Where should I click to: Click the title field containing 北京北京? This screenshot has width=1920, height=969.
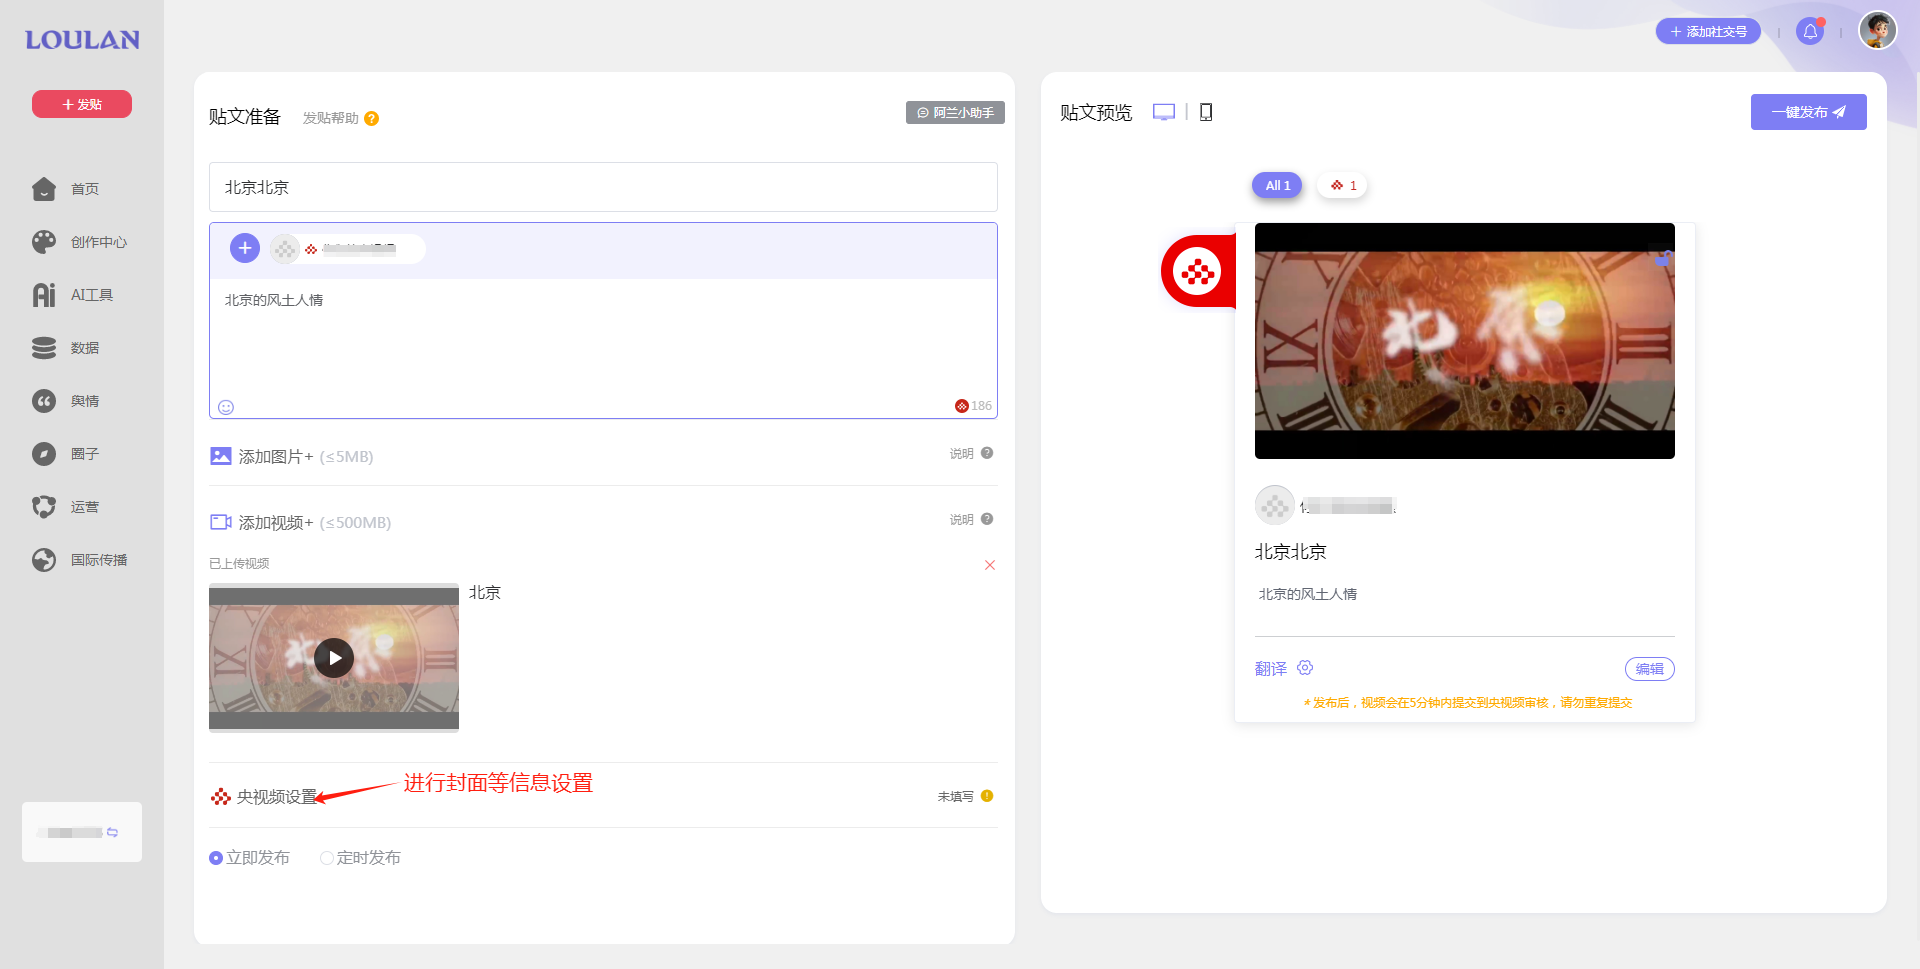(603, 187)
